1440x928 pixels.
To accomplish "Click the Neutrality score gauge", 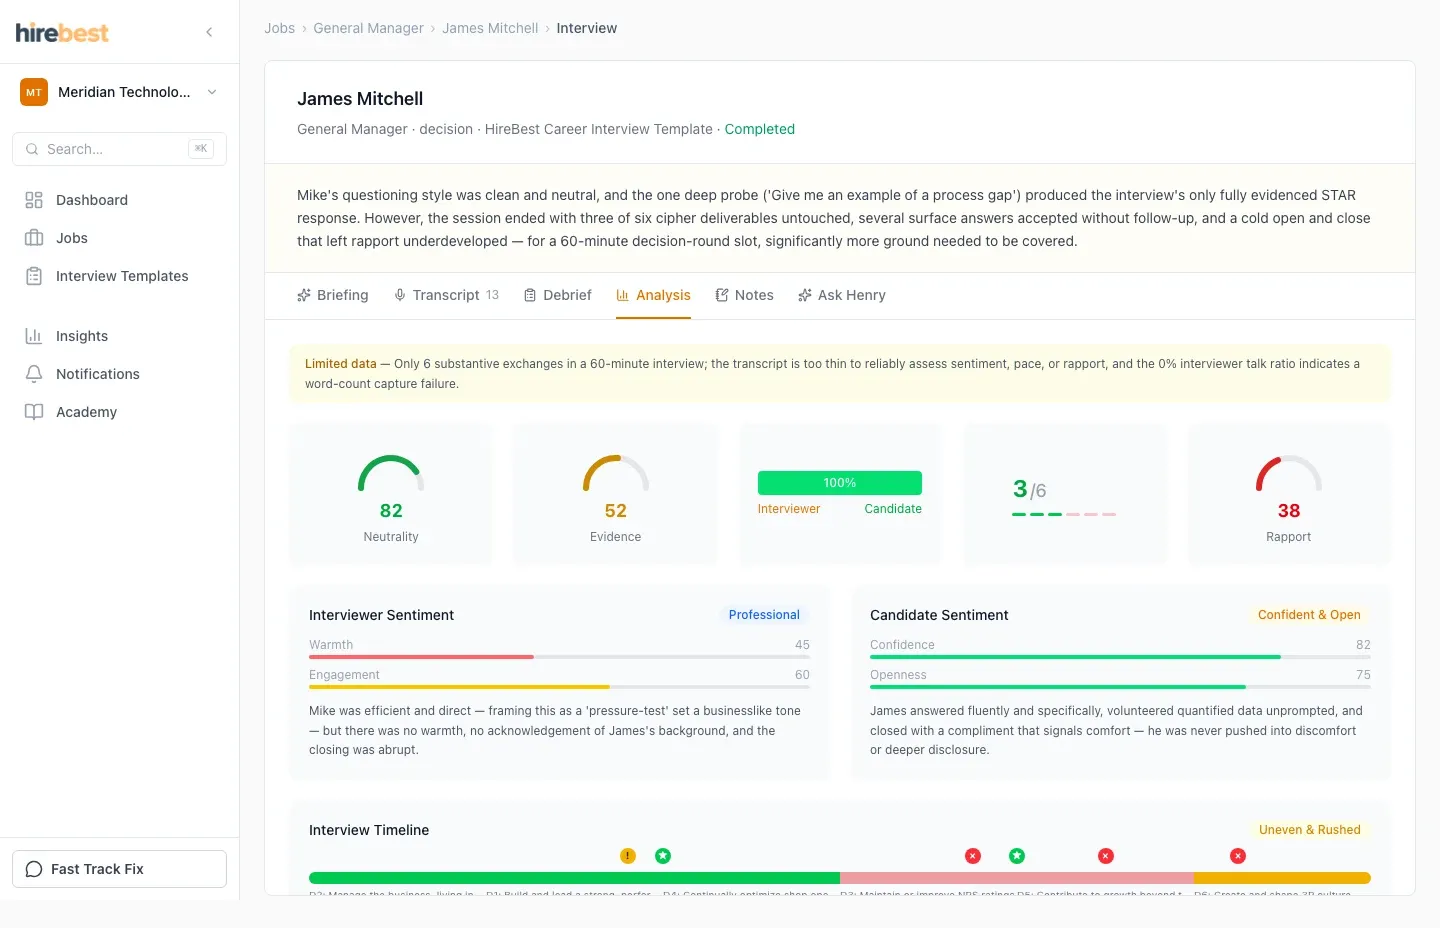I will click(x=391, y=473).
